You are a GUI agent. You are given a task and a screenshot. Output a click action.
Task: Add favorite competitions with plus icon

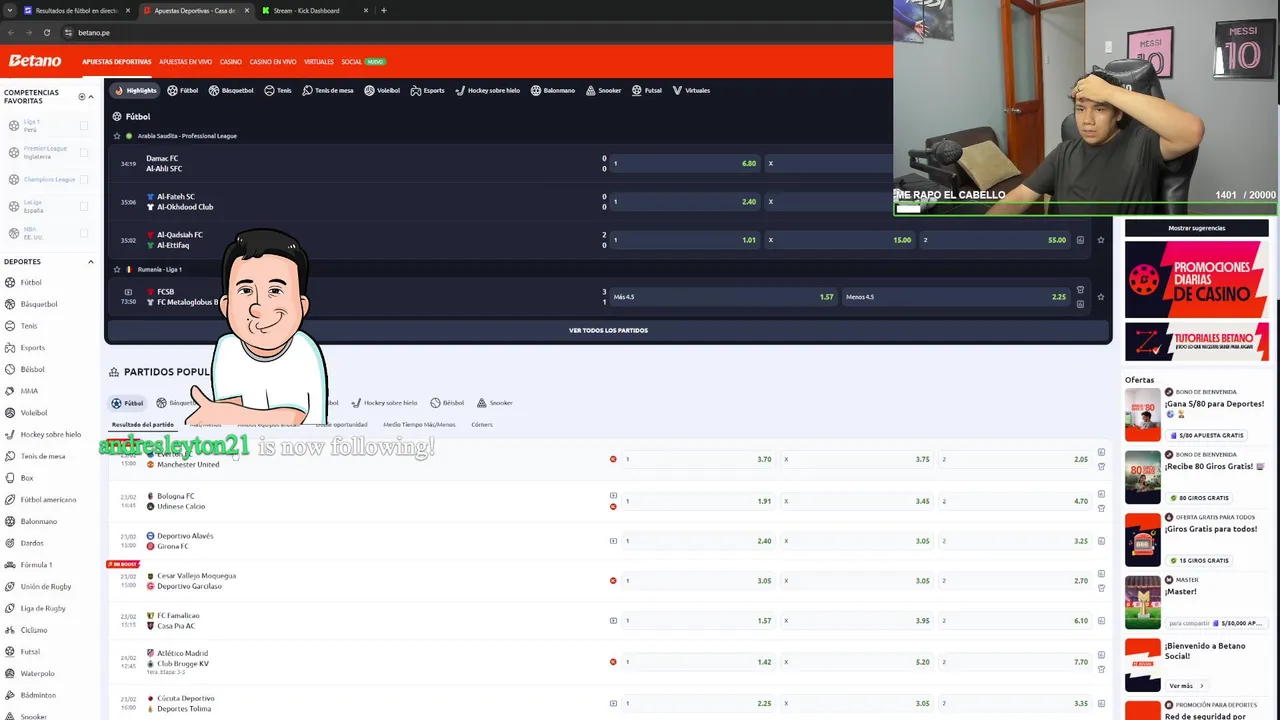(x=82, y=97)
